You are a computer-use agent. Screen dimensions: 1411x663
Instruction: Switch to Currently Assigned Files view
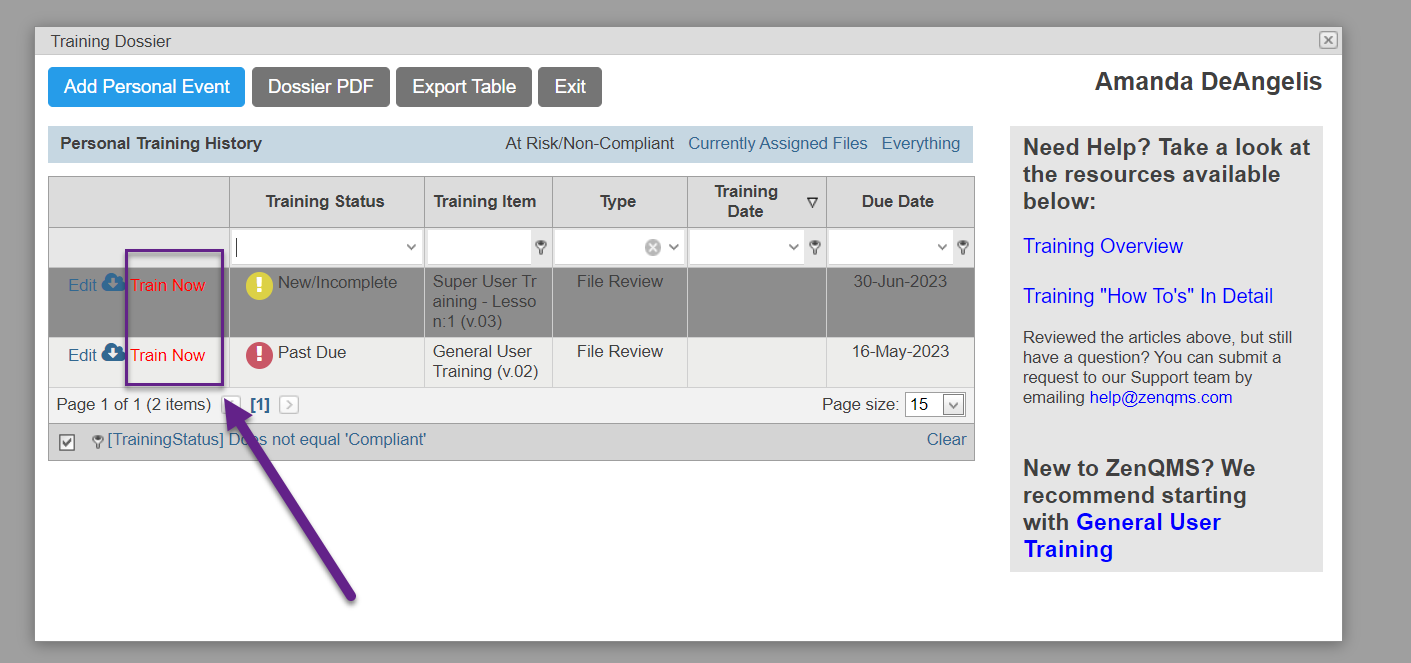click(x=778, y=143)
